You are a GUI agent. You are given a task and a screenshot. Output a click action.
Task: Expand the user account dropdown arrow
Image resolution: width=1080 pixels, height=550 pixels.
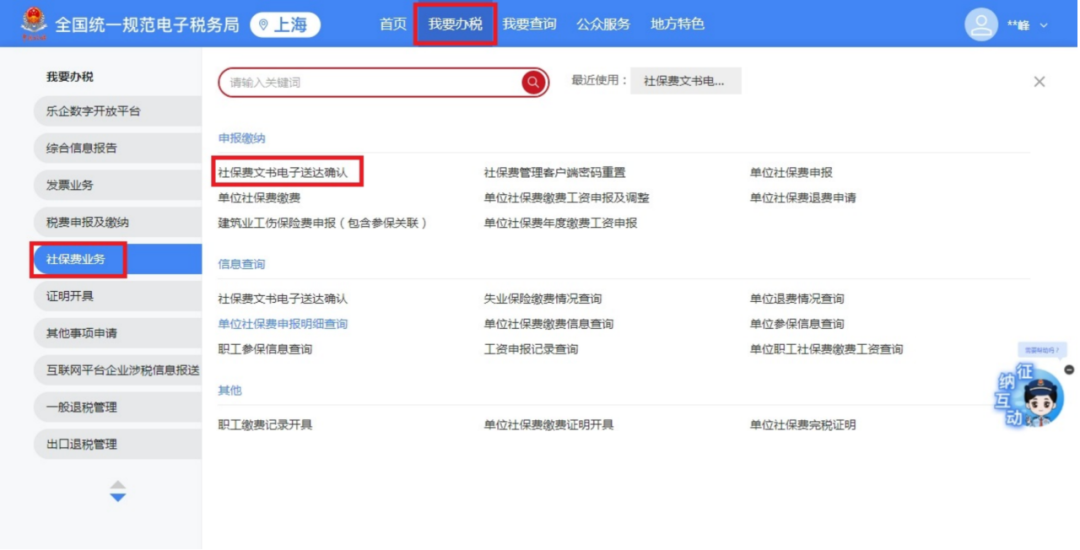pos(1044,25)
